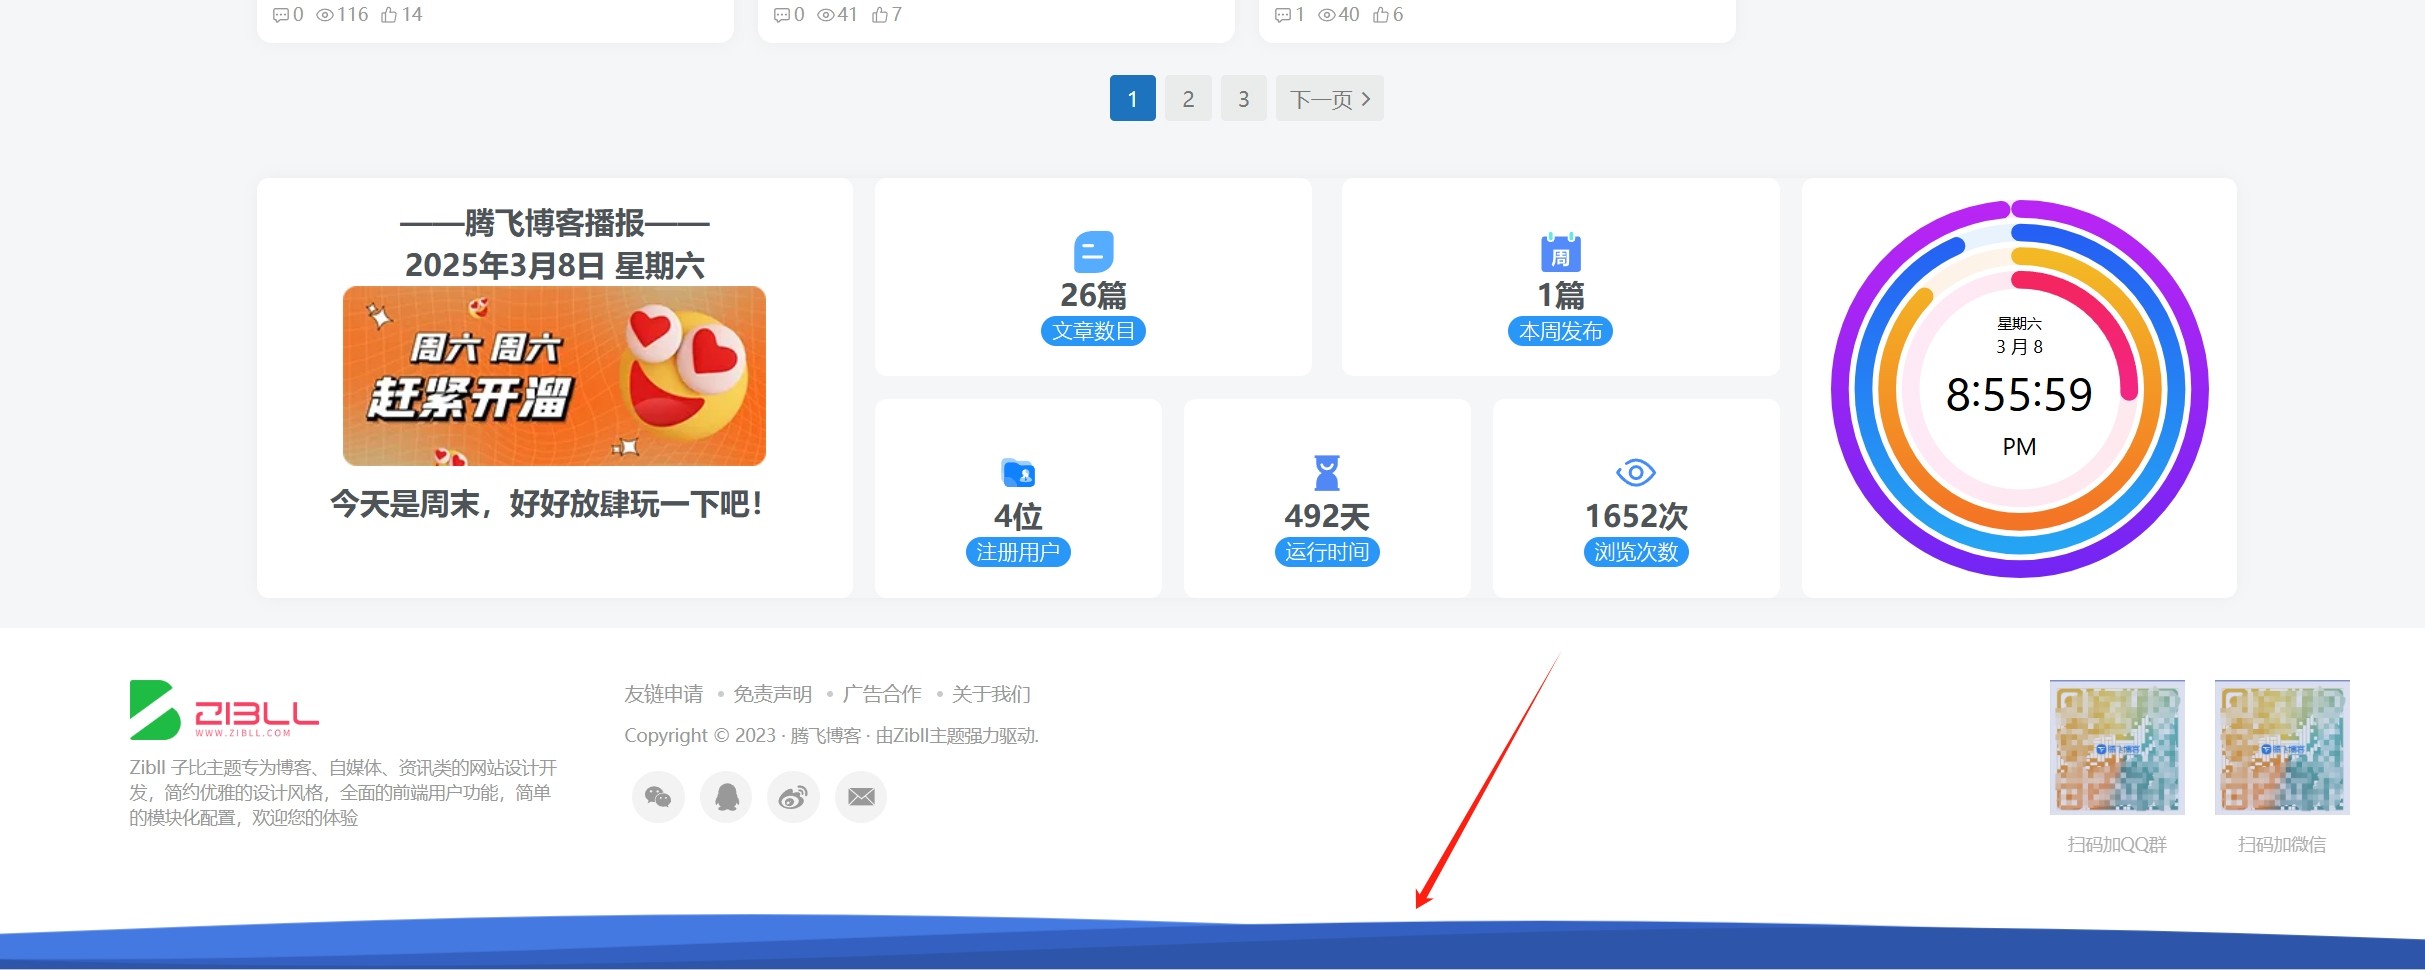The image size is (2425, 970).
Task: Click the email envelope icon in the footer
Action: (860, 796)
